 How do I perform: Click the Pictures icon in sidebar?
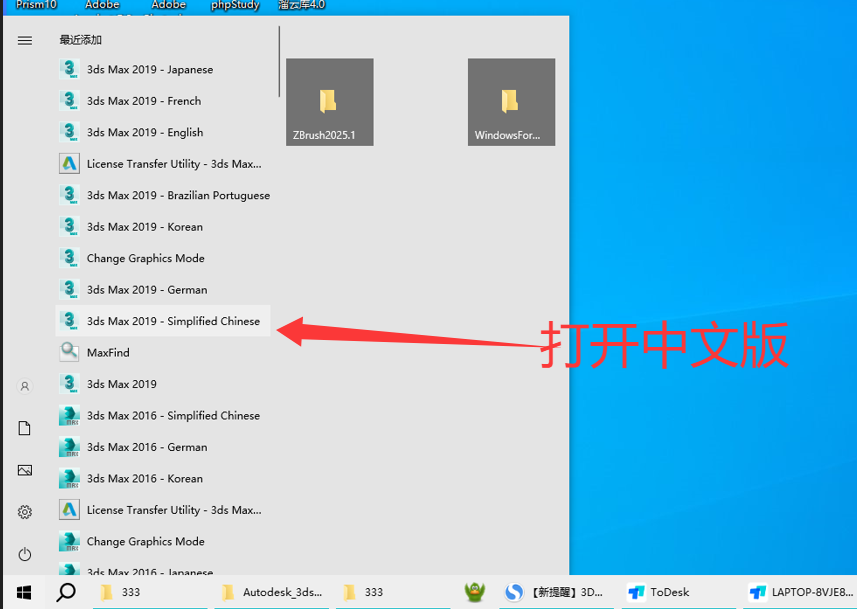coord(25,470)
